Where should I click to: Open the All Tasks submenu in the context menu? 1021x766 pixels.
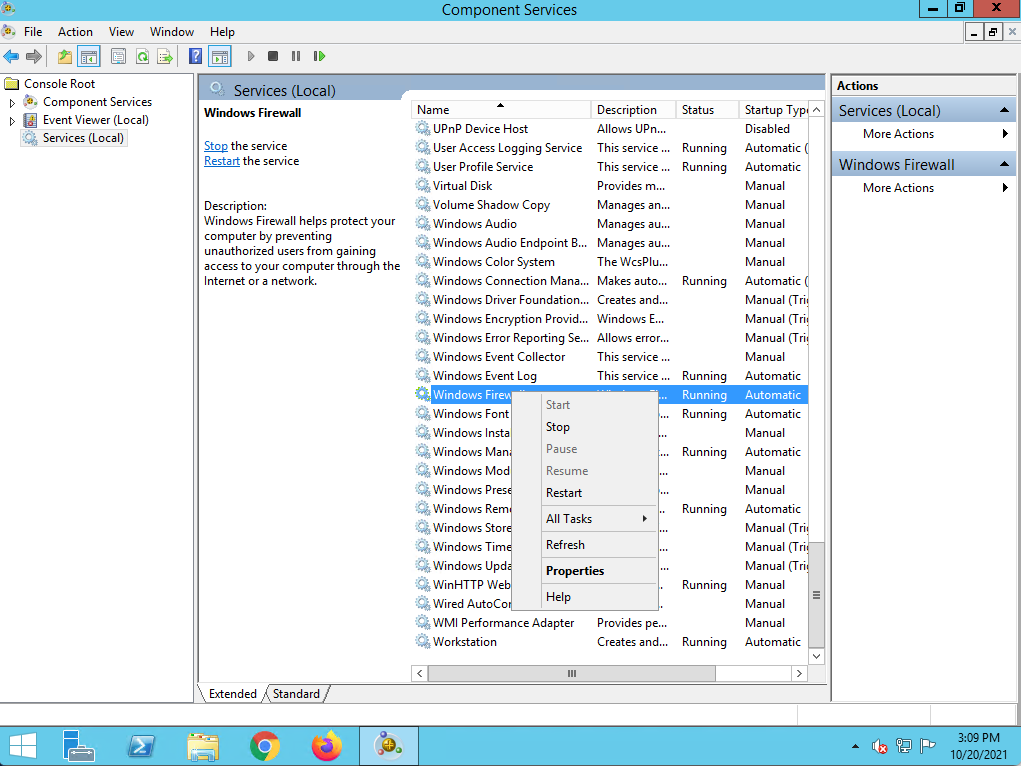point(598,518)
